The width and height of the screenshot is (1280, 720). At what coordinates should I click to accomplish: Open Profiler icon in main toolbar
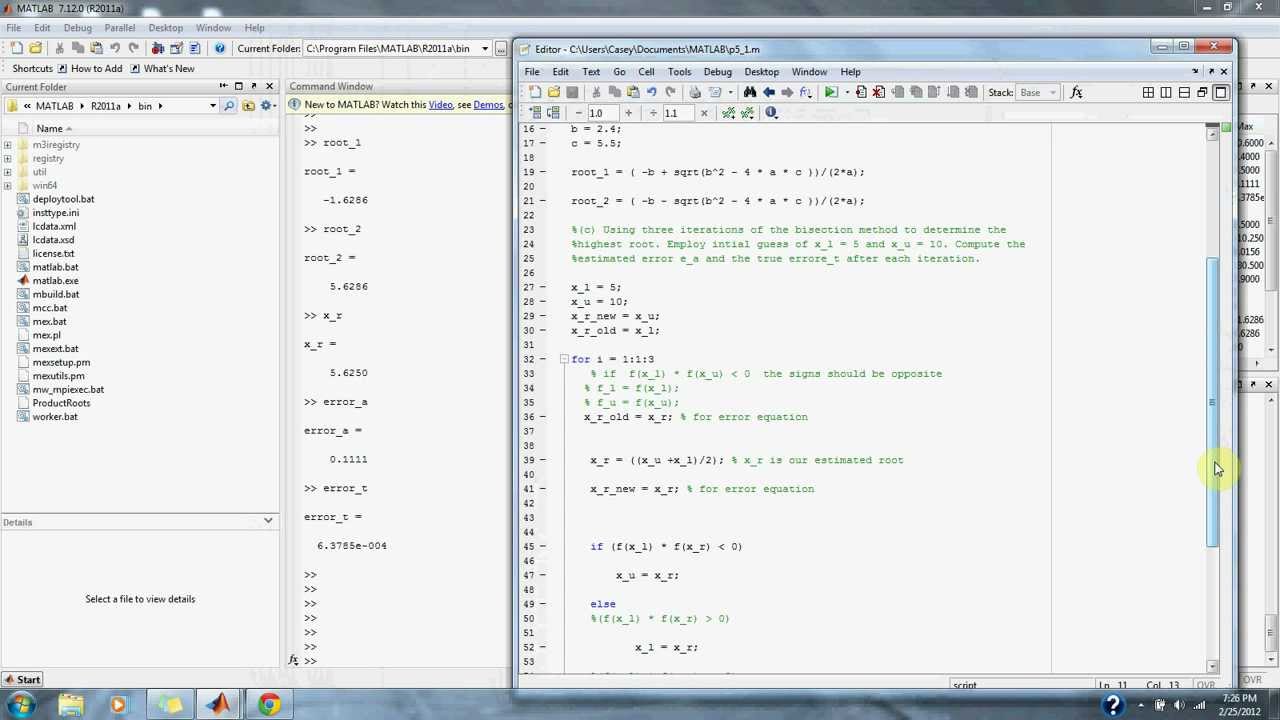point(195,48)
